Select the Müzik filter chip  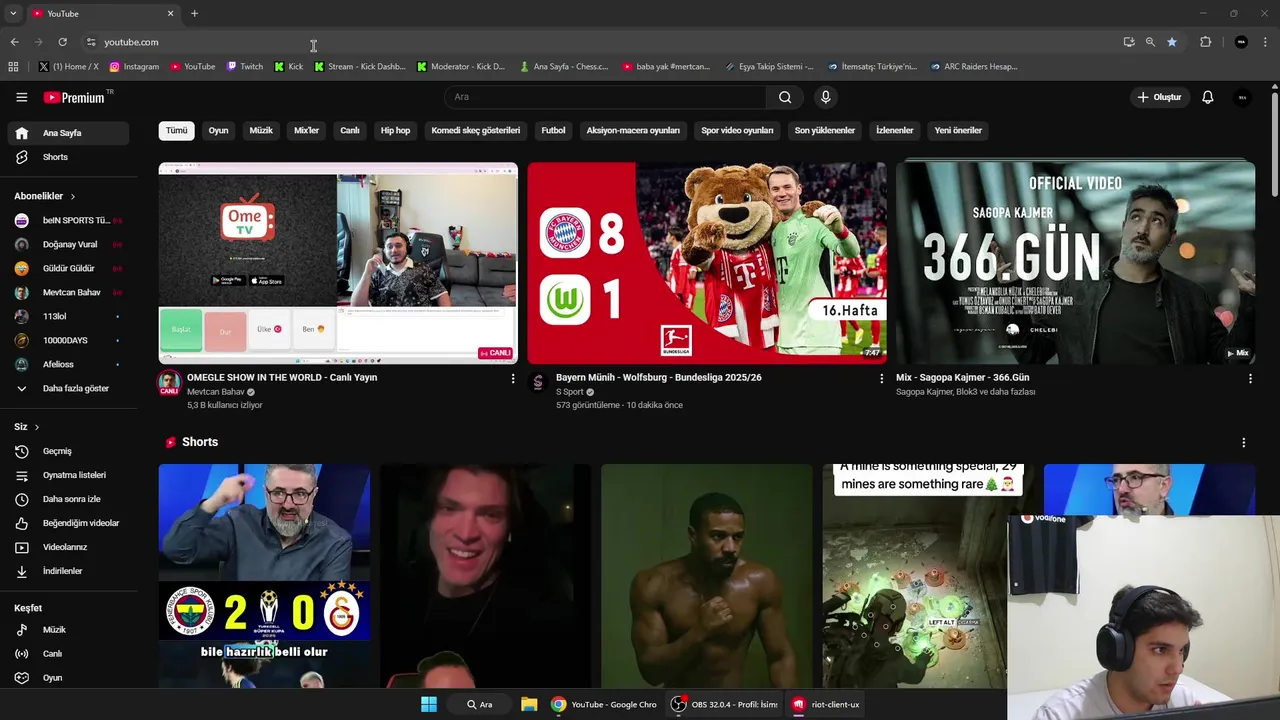[261, 130]
